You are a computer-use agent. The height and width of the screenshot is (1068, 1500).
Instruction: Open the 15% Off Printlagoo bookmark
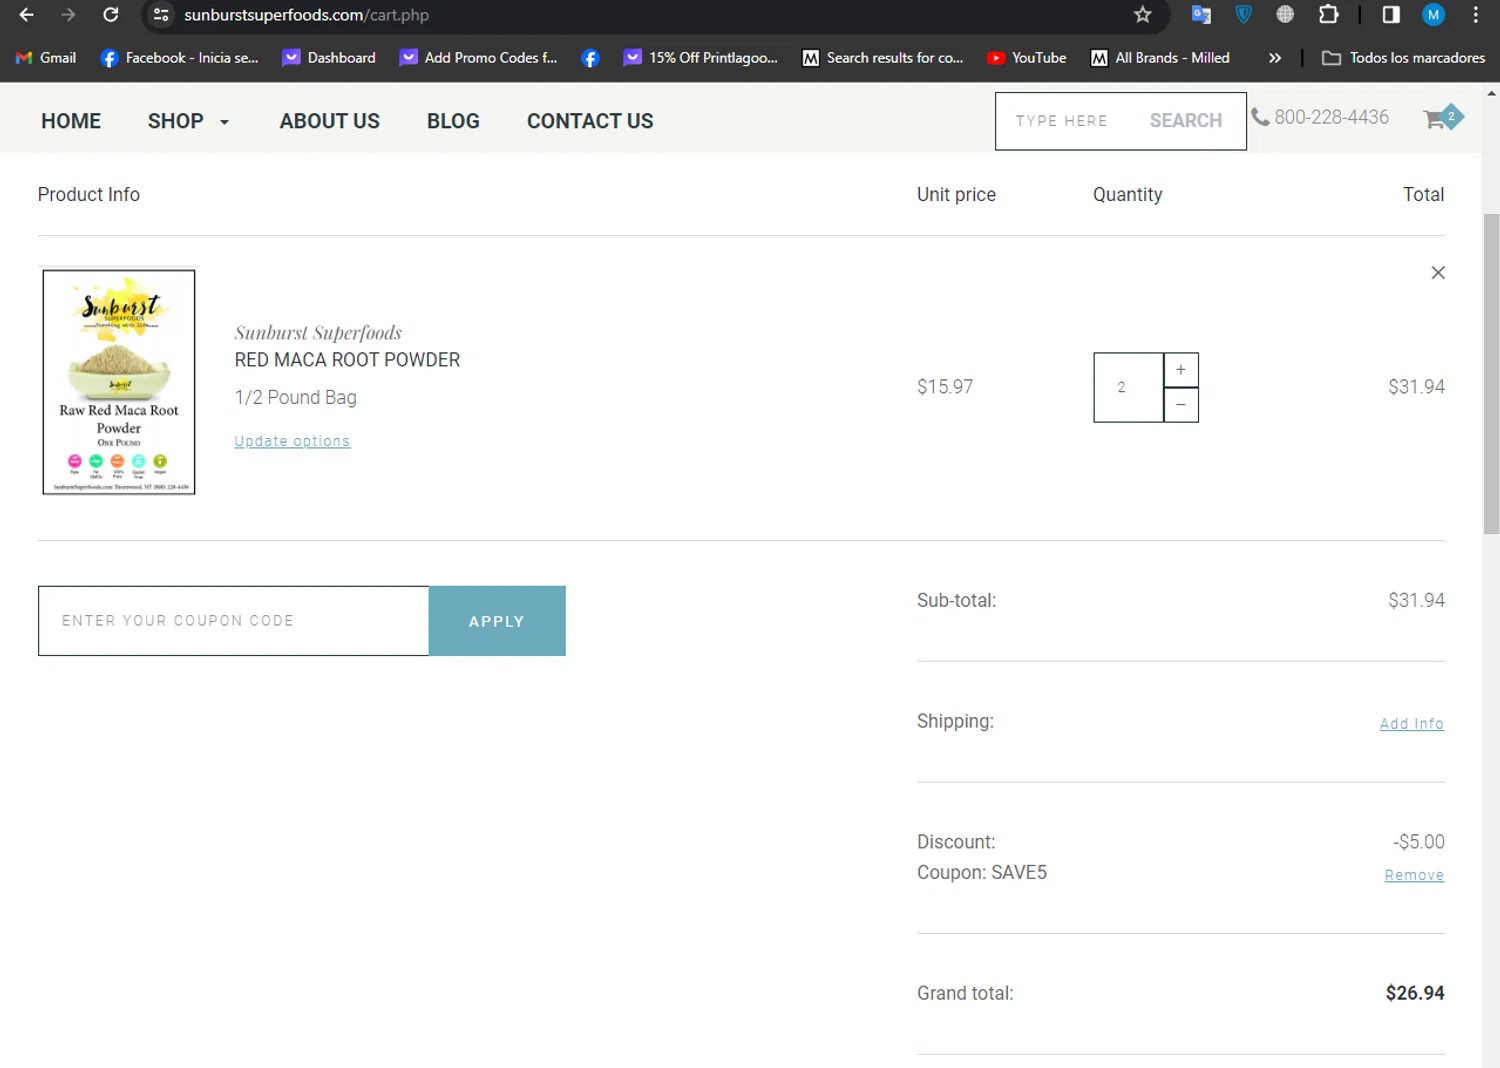point(701,58)
